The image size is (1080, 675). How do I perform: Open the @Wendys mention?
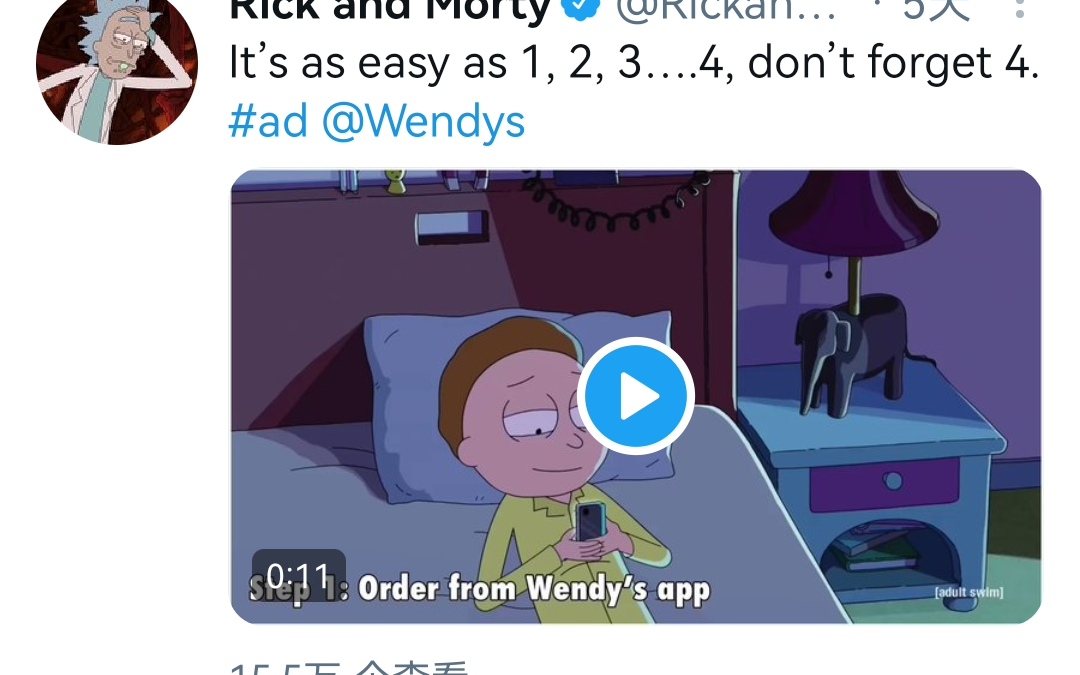(423, 123)
